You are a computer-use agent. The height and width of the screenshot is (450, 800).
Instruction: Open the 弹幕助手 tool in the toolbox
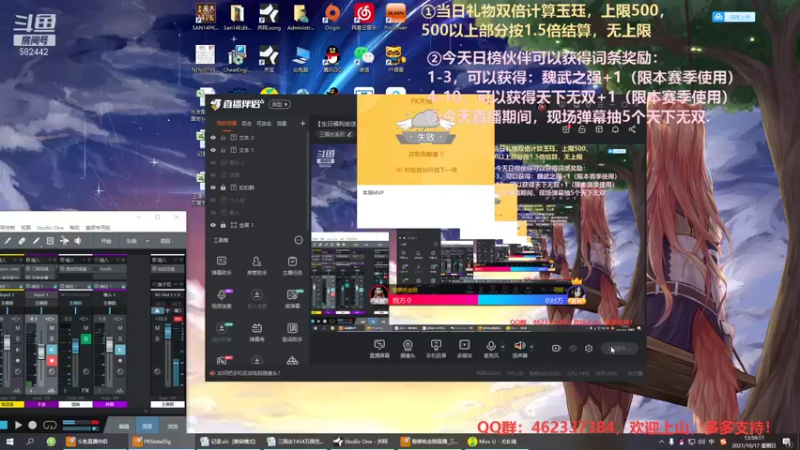click(x=221, y=266)
